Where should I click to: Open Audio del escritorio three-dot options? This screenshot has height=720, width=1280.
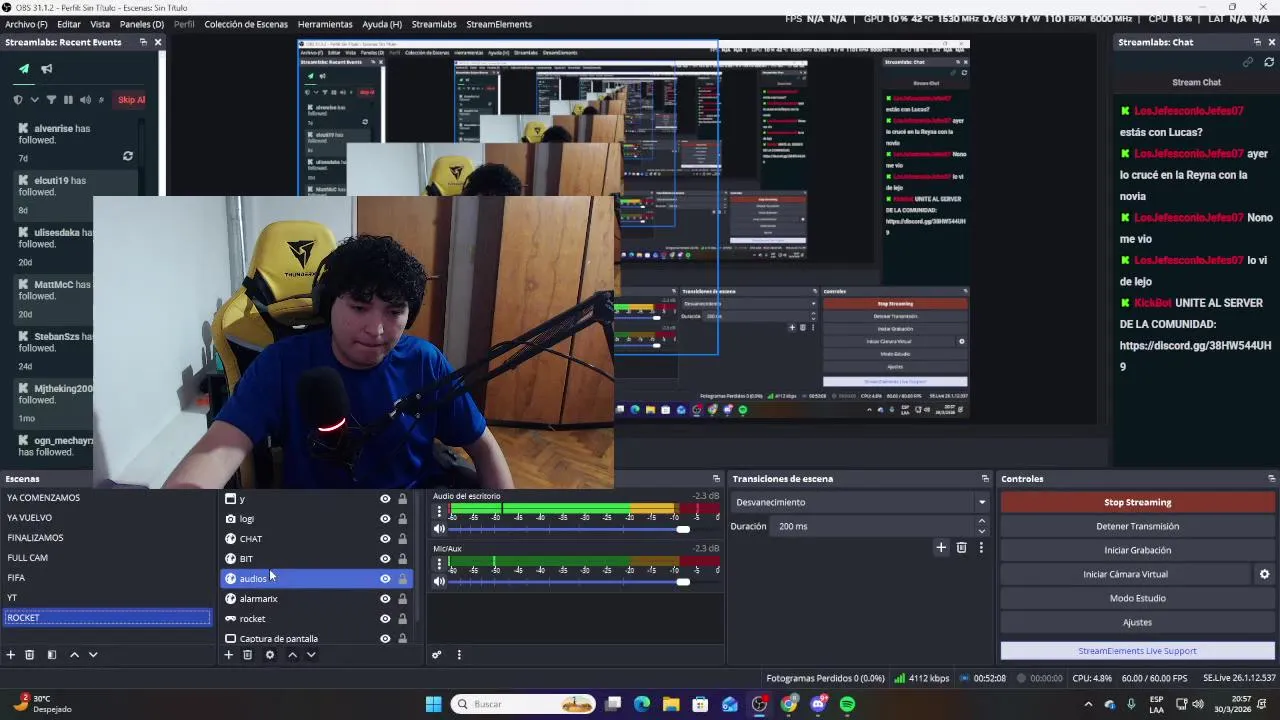pos(439,511)
